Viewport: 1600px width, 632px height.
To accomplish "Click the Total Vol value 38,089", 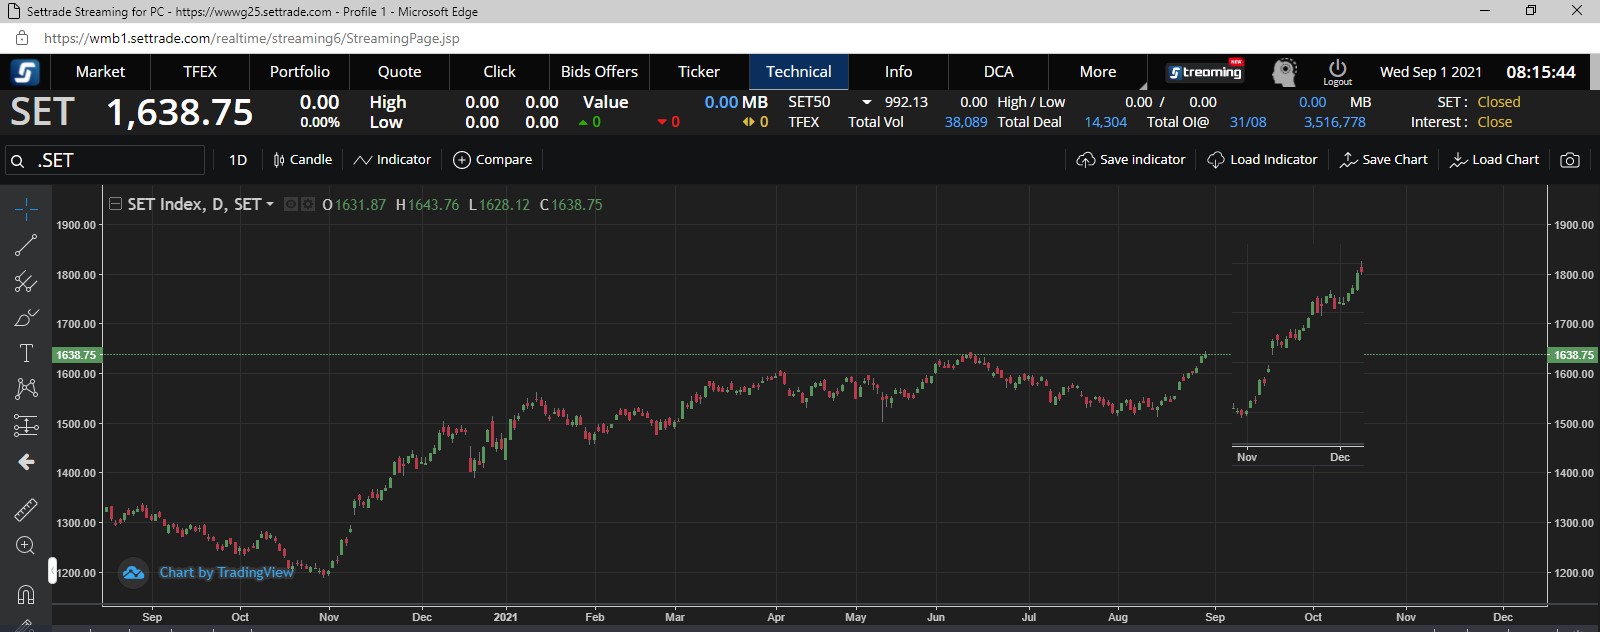I will click(x=966, y=122).
